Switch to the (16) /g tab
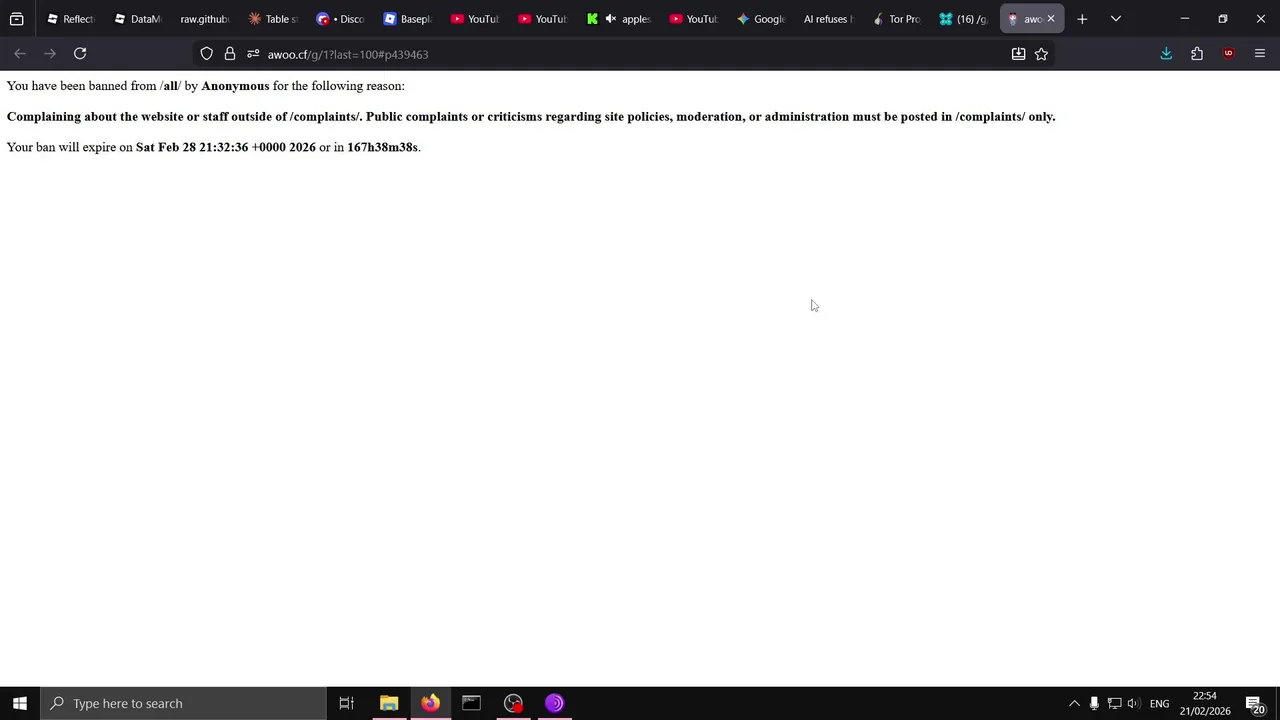Viewport: 1280px width, 720px height. 965,19
